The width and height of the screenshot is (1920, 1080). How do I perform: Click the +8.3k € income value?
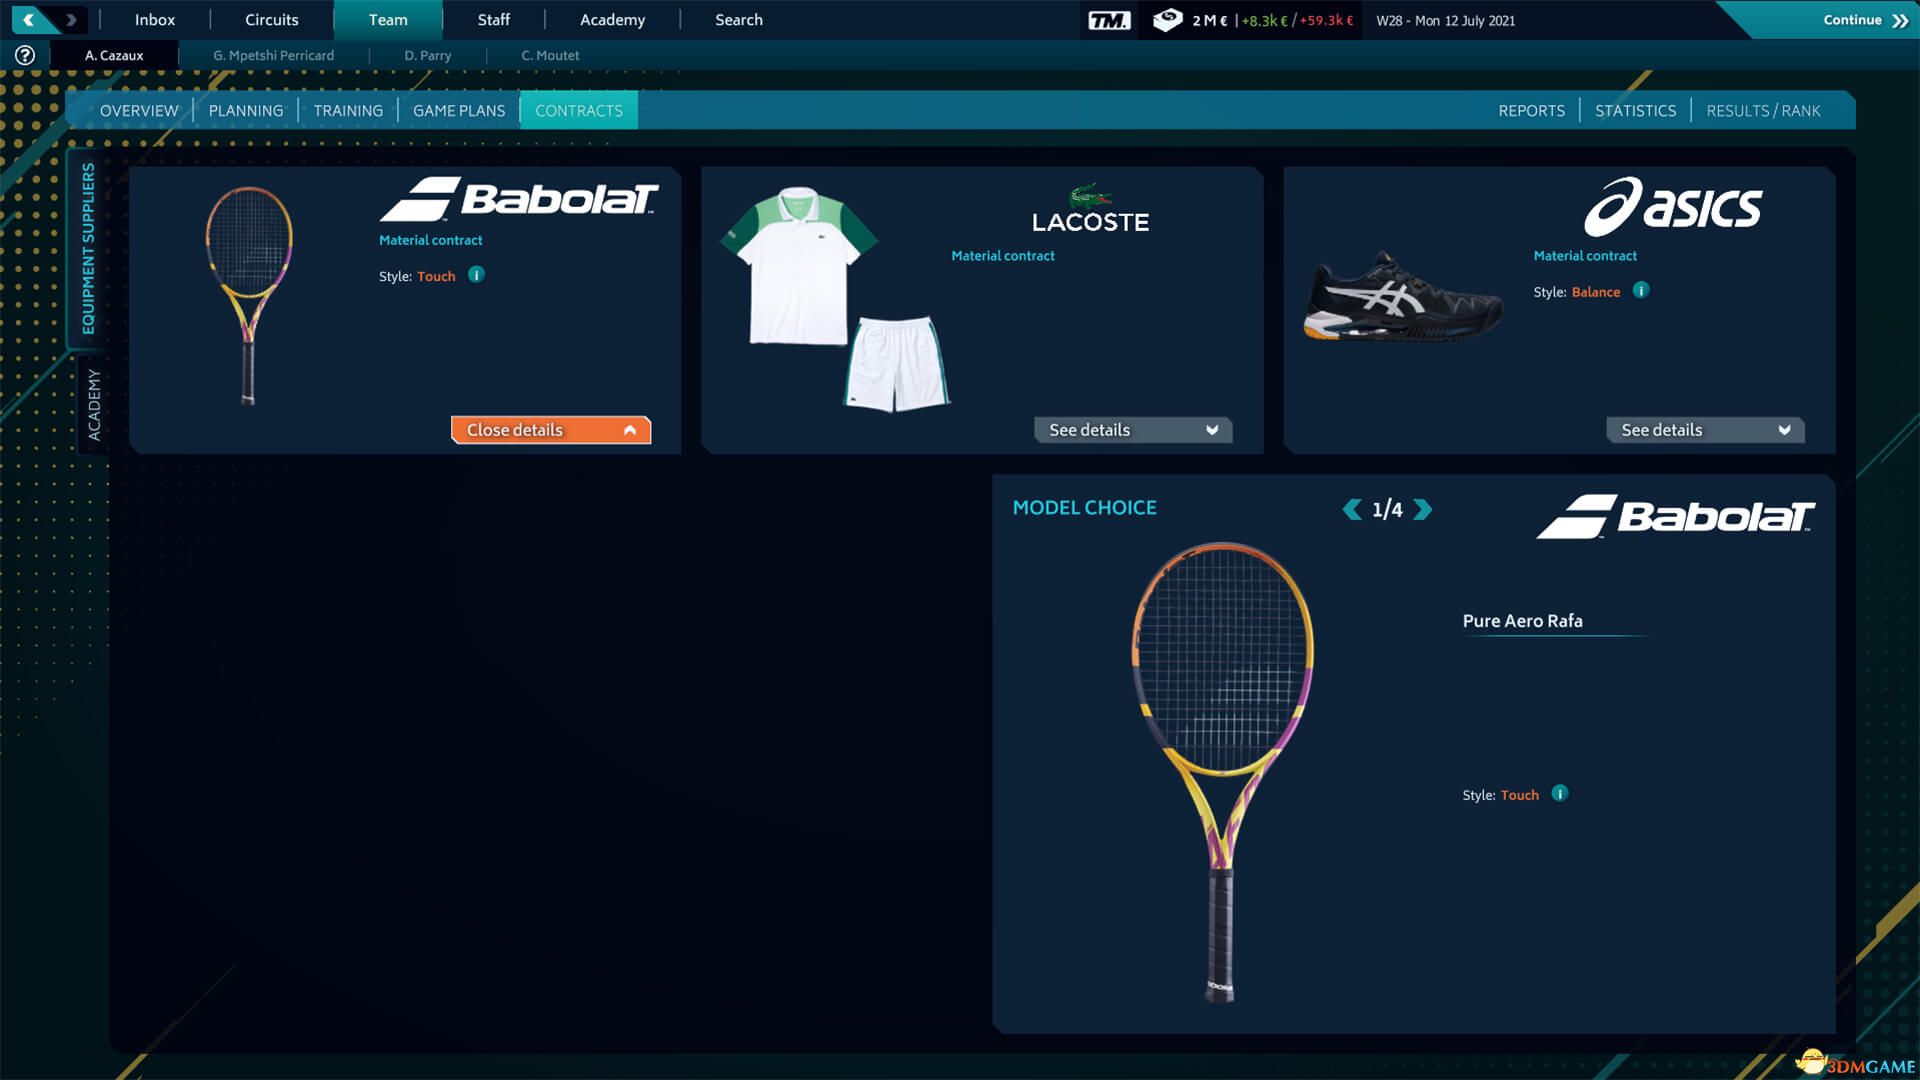coord(1265,20)
